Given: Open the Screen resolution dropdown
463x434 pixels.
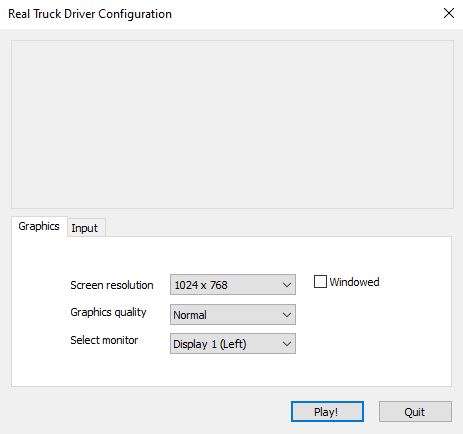Looking at the screenshot, I should pos(233,285).
